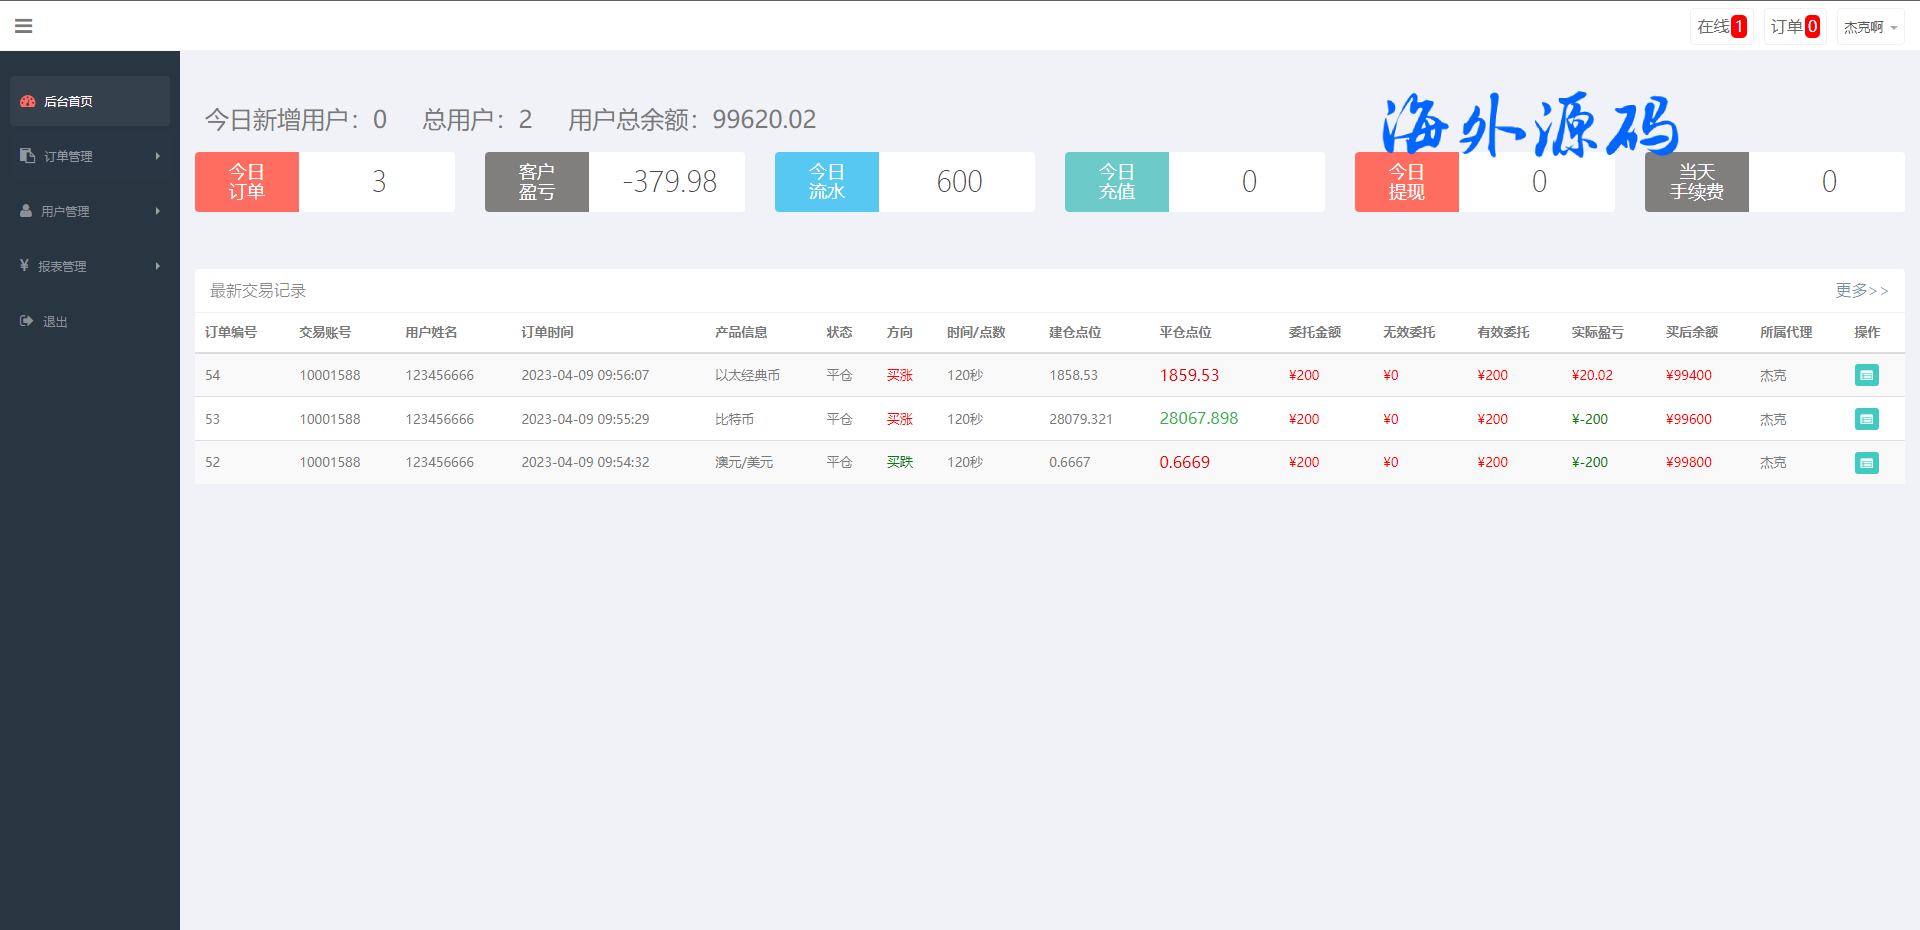Open details icon for order 54
This screenshot has height=930, width=1920.
(x=1866, y=375)
